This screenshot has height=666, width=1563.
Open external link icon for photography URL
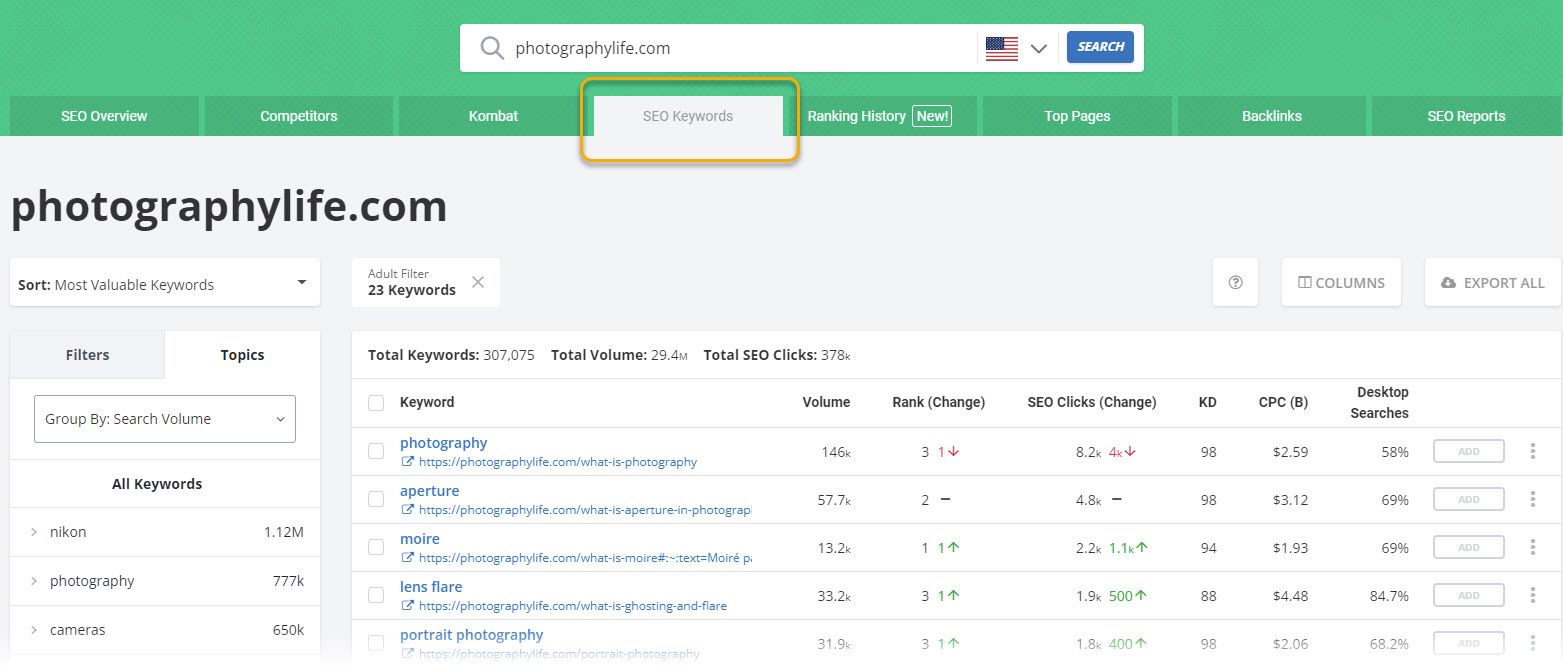(x=407, y=462)
